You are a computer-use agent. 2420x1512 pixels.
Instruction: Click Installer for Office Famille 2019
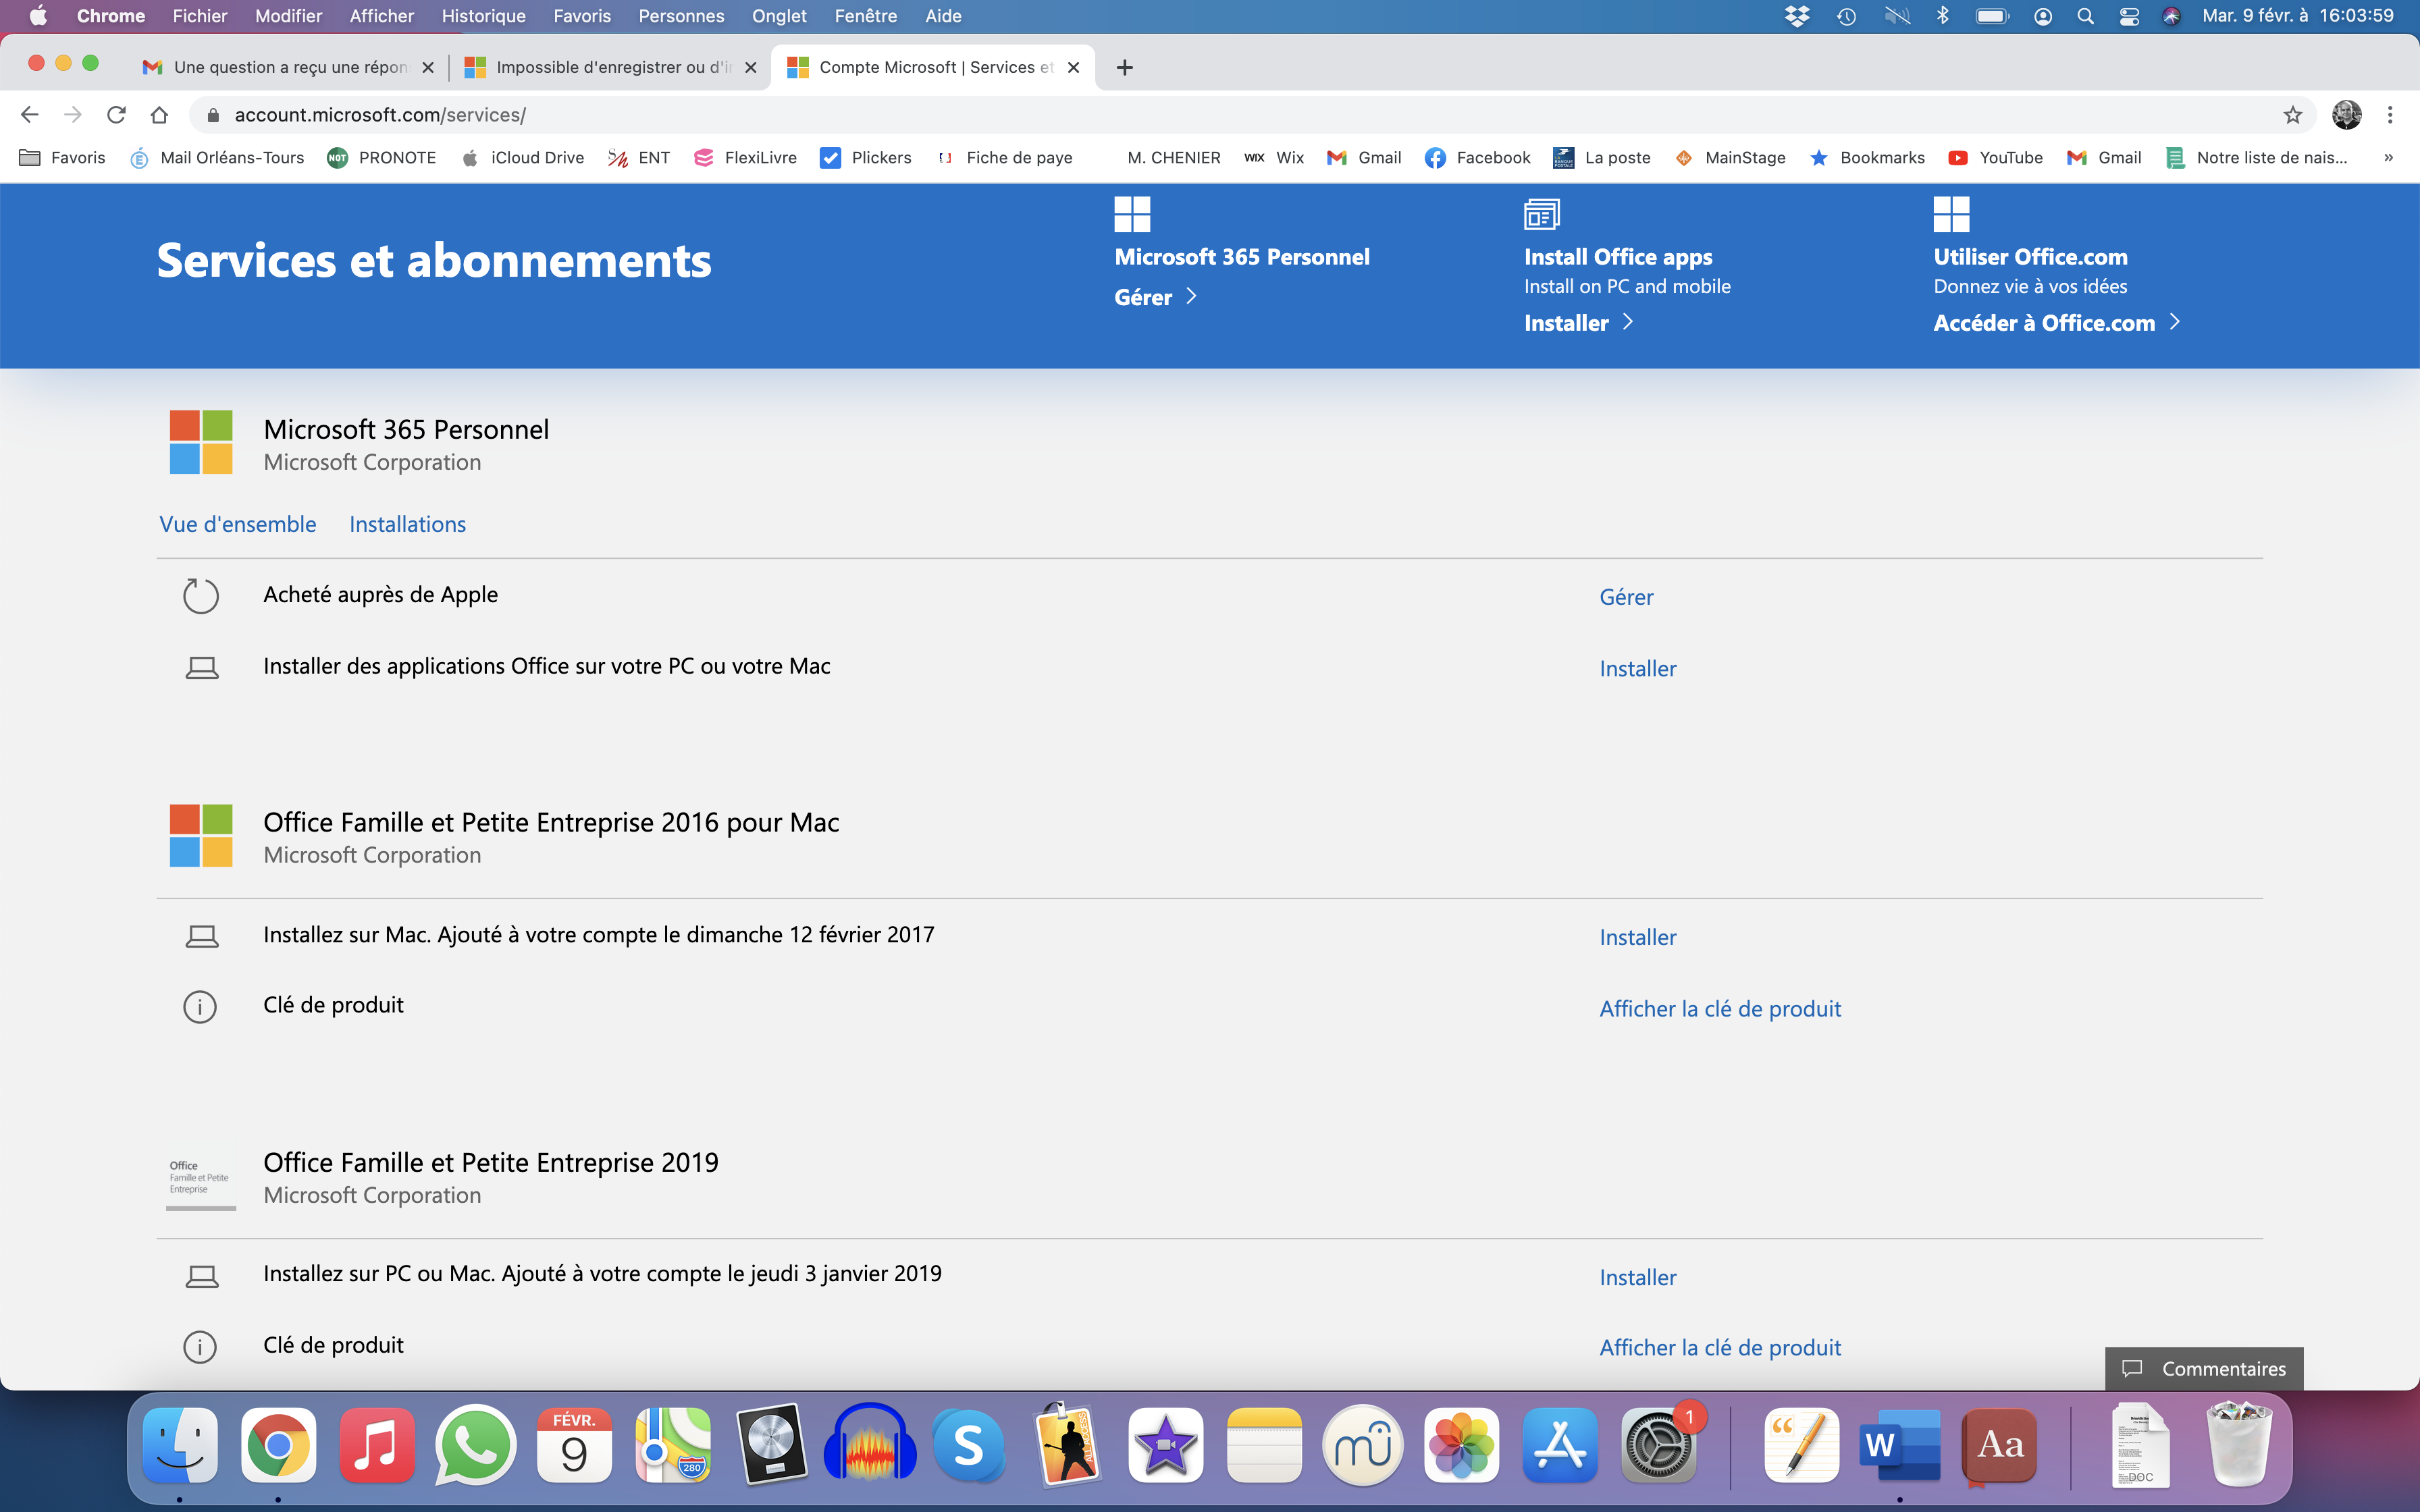(1637, 1278)
